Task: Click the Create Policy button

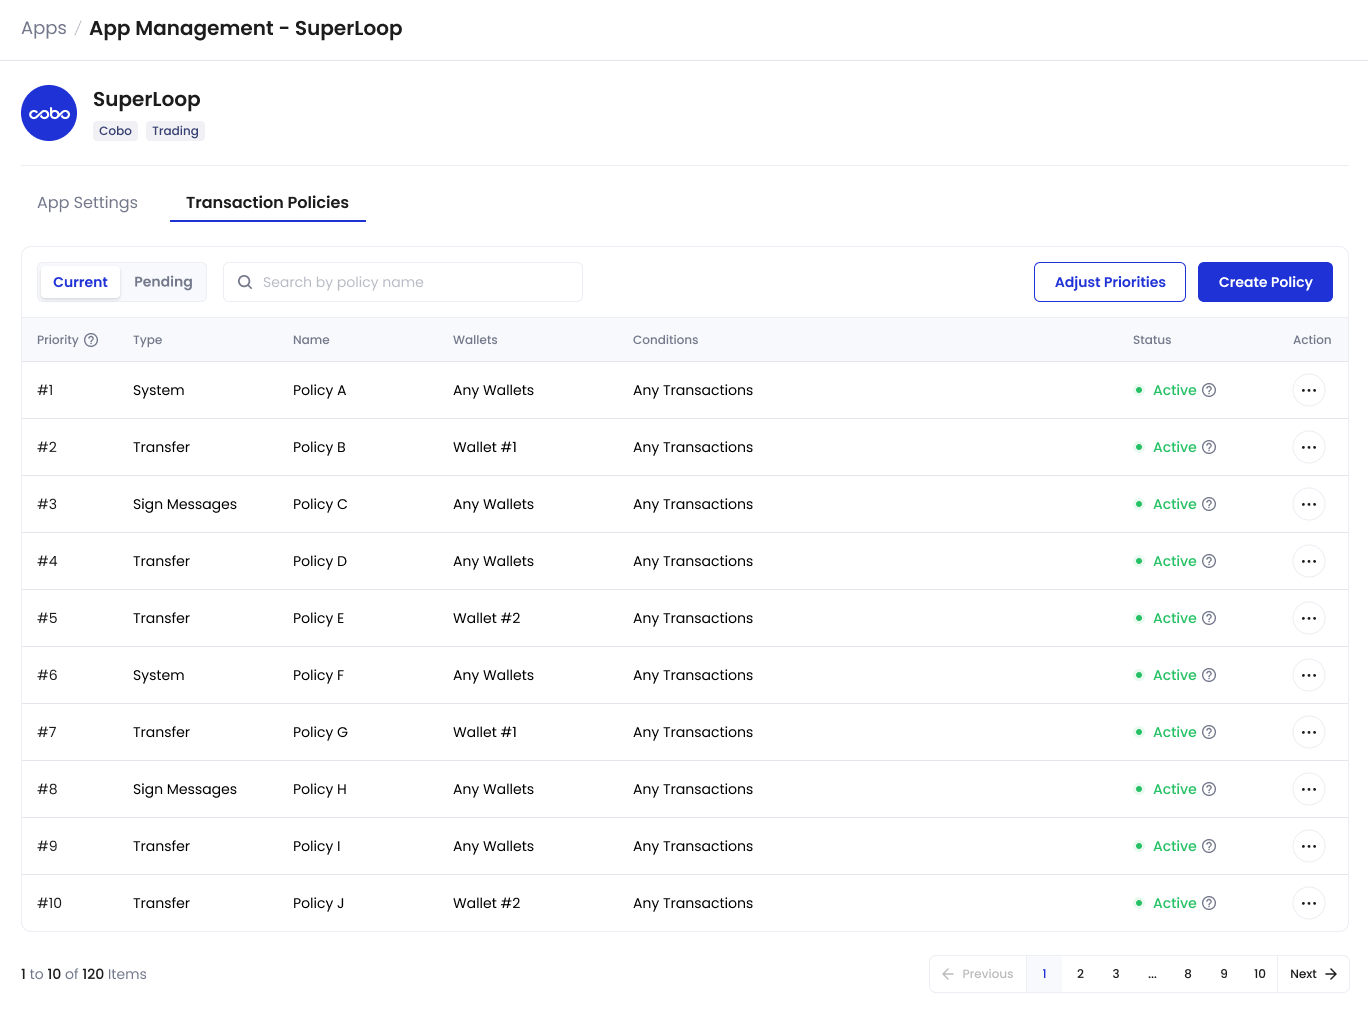Action: tap(1265, 282)
